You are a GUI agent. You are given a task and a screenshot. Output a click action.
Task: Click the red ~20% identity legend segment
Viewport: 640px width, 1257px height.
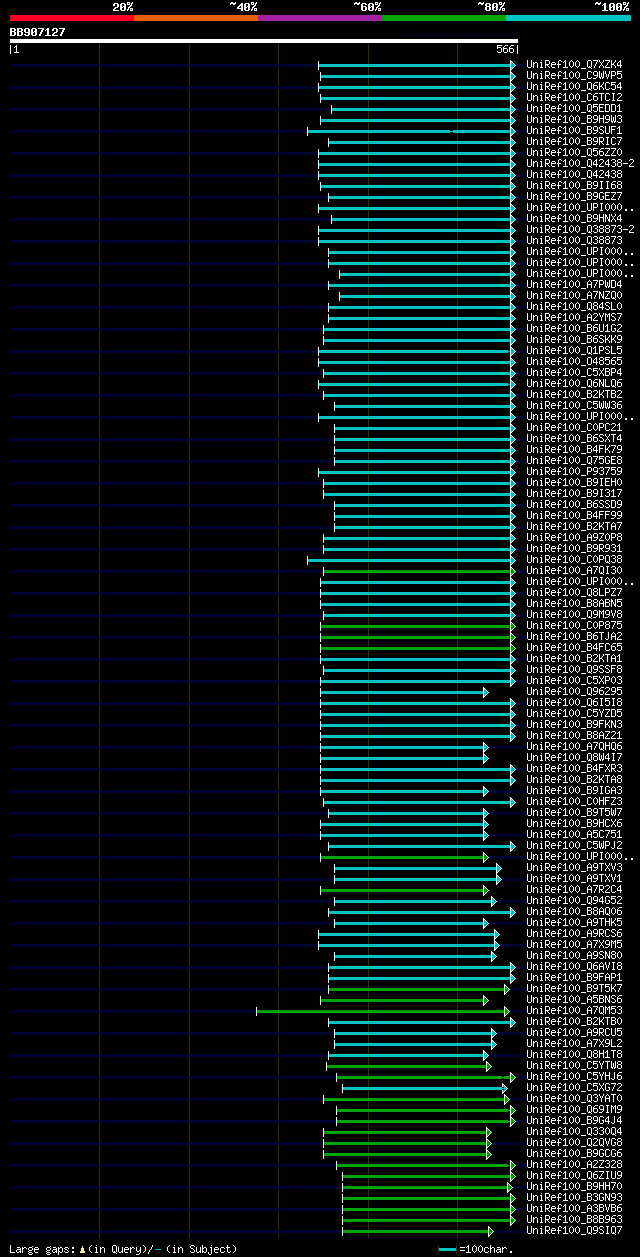tap(72, 18)
